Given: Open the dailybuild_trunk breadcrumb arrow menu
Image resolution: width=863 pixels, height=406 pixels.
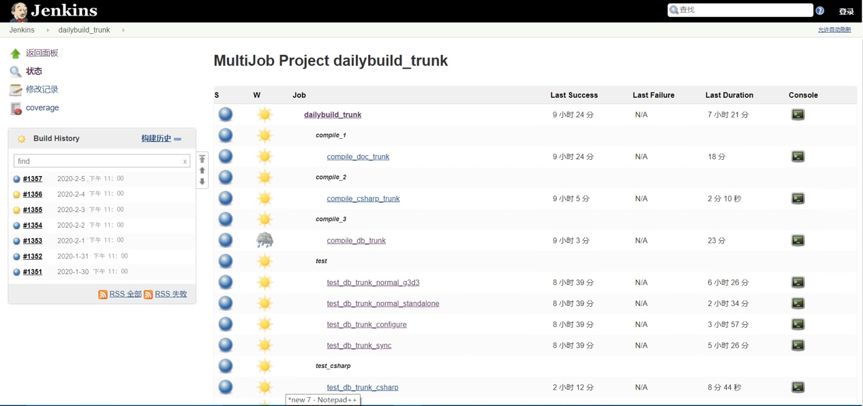Looking at the screenshot, I should pyautogui.click(x=123, y=30).
